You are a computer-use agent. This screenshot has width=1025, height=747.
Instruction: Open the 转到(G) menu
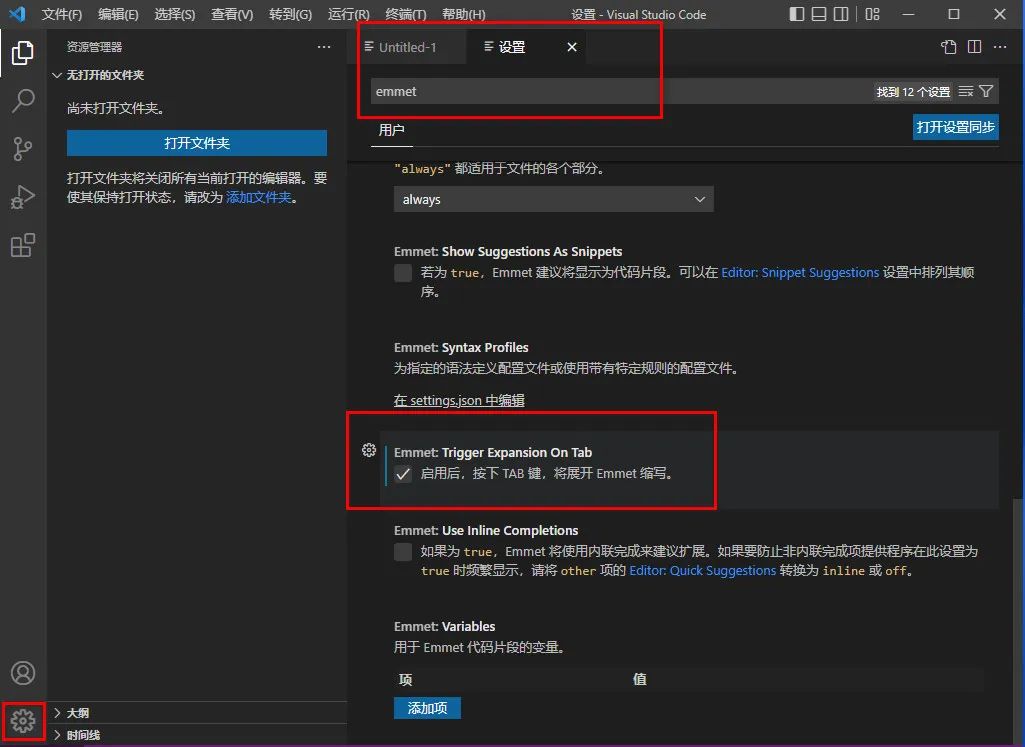[x=290, y=14]
